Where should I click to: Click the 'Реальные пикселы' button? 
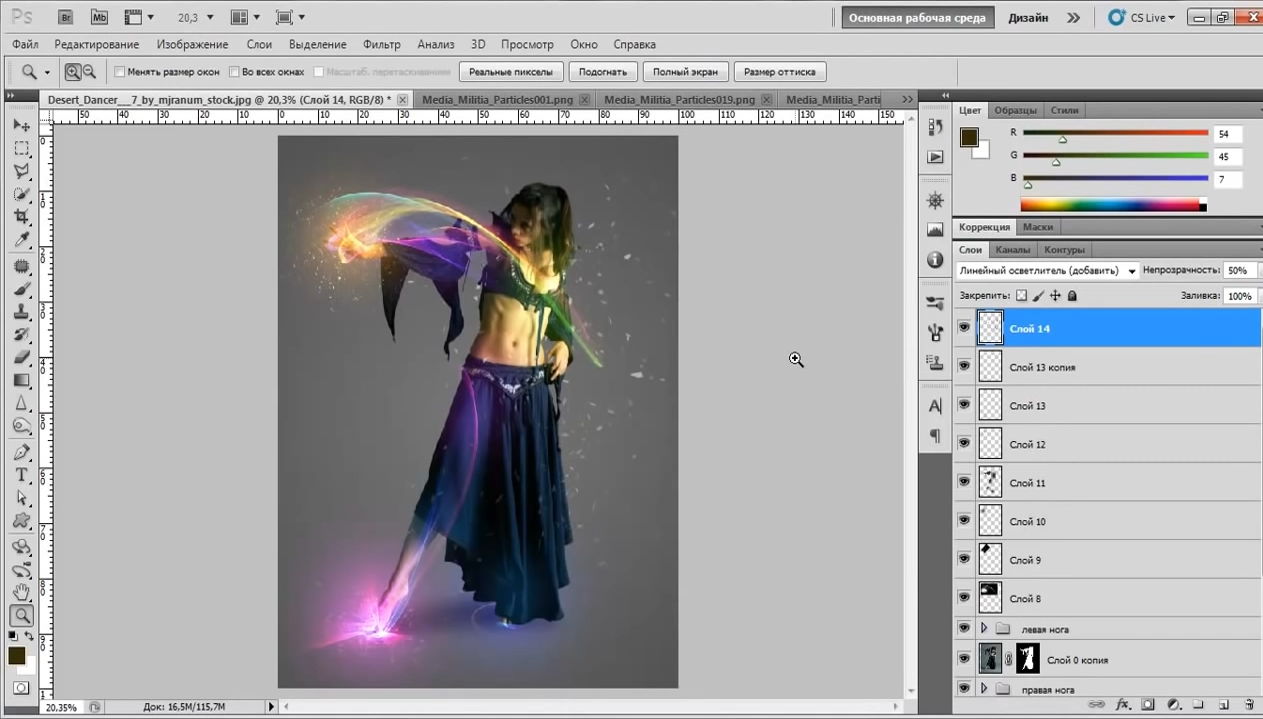coord(510,72)
